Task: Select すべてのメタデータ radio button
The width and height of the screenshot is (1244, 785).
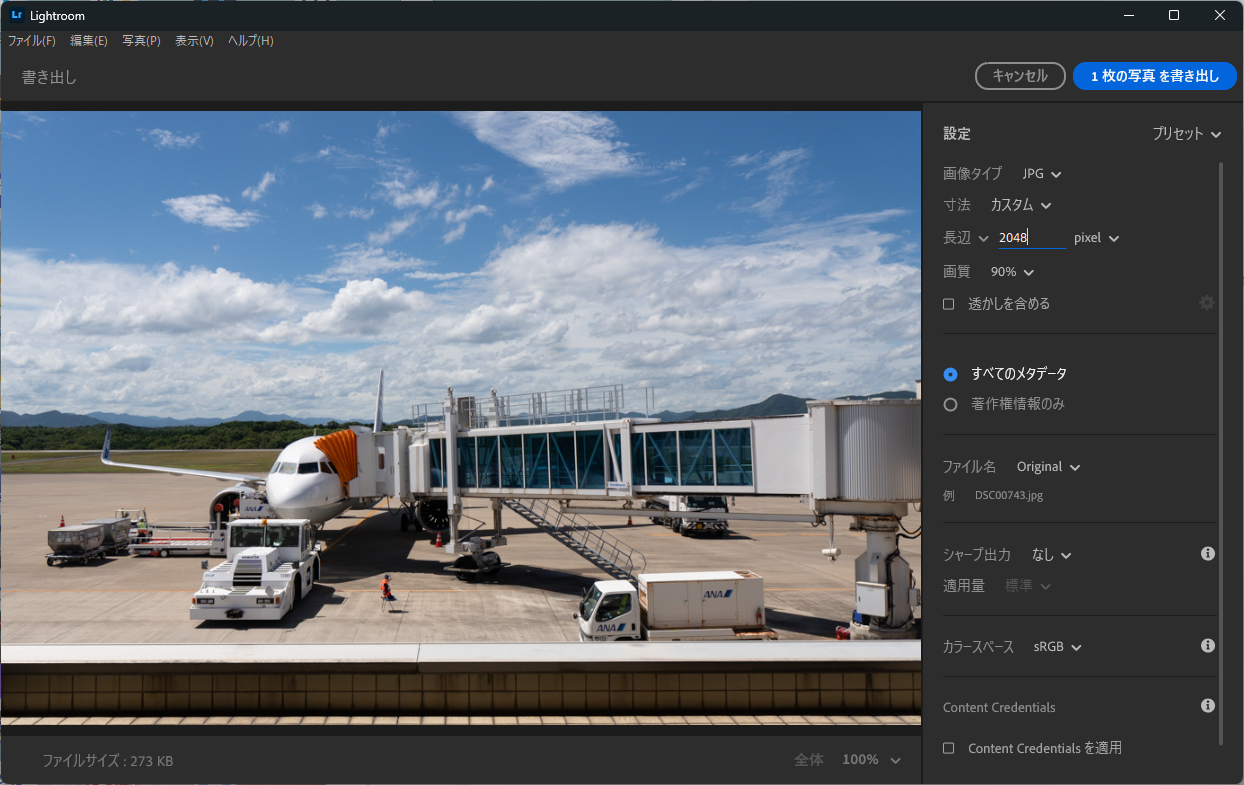Action: (x=951, y=374)
